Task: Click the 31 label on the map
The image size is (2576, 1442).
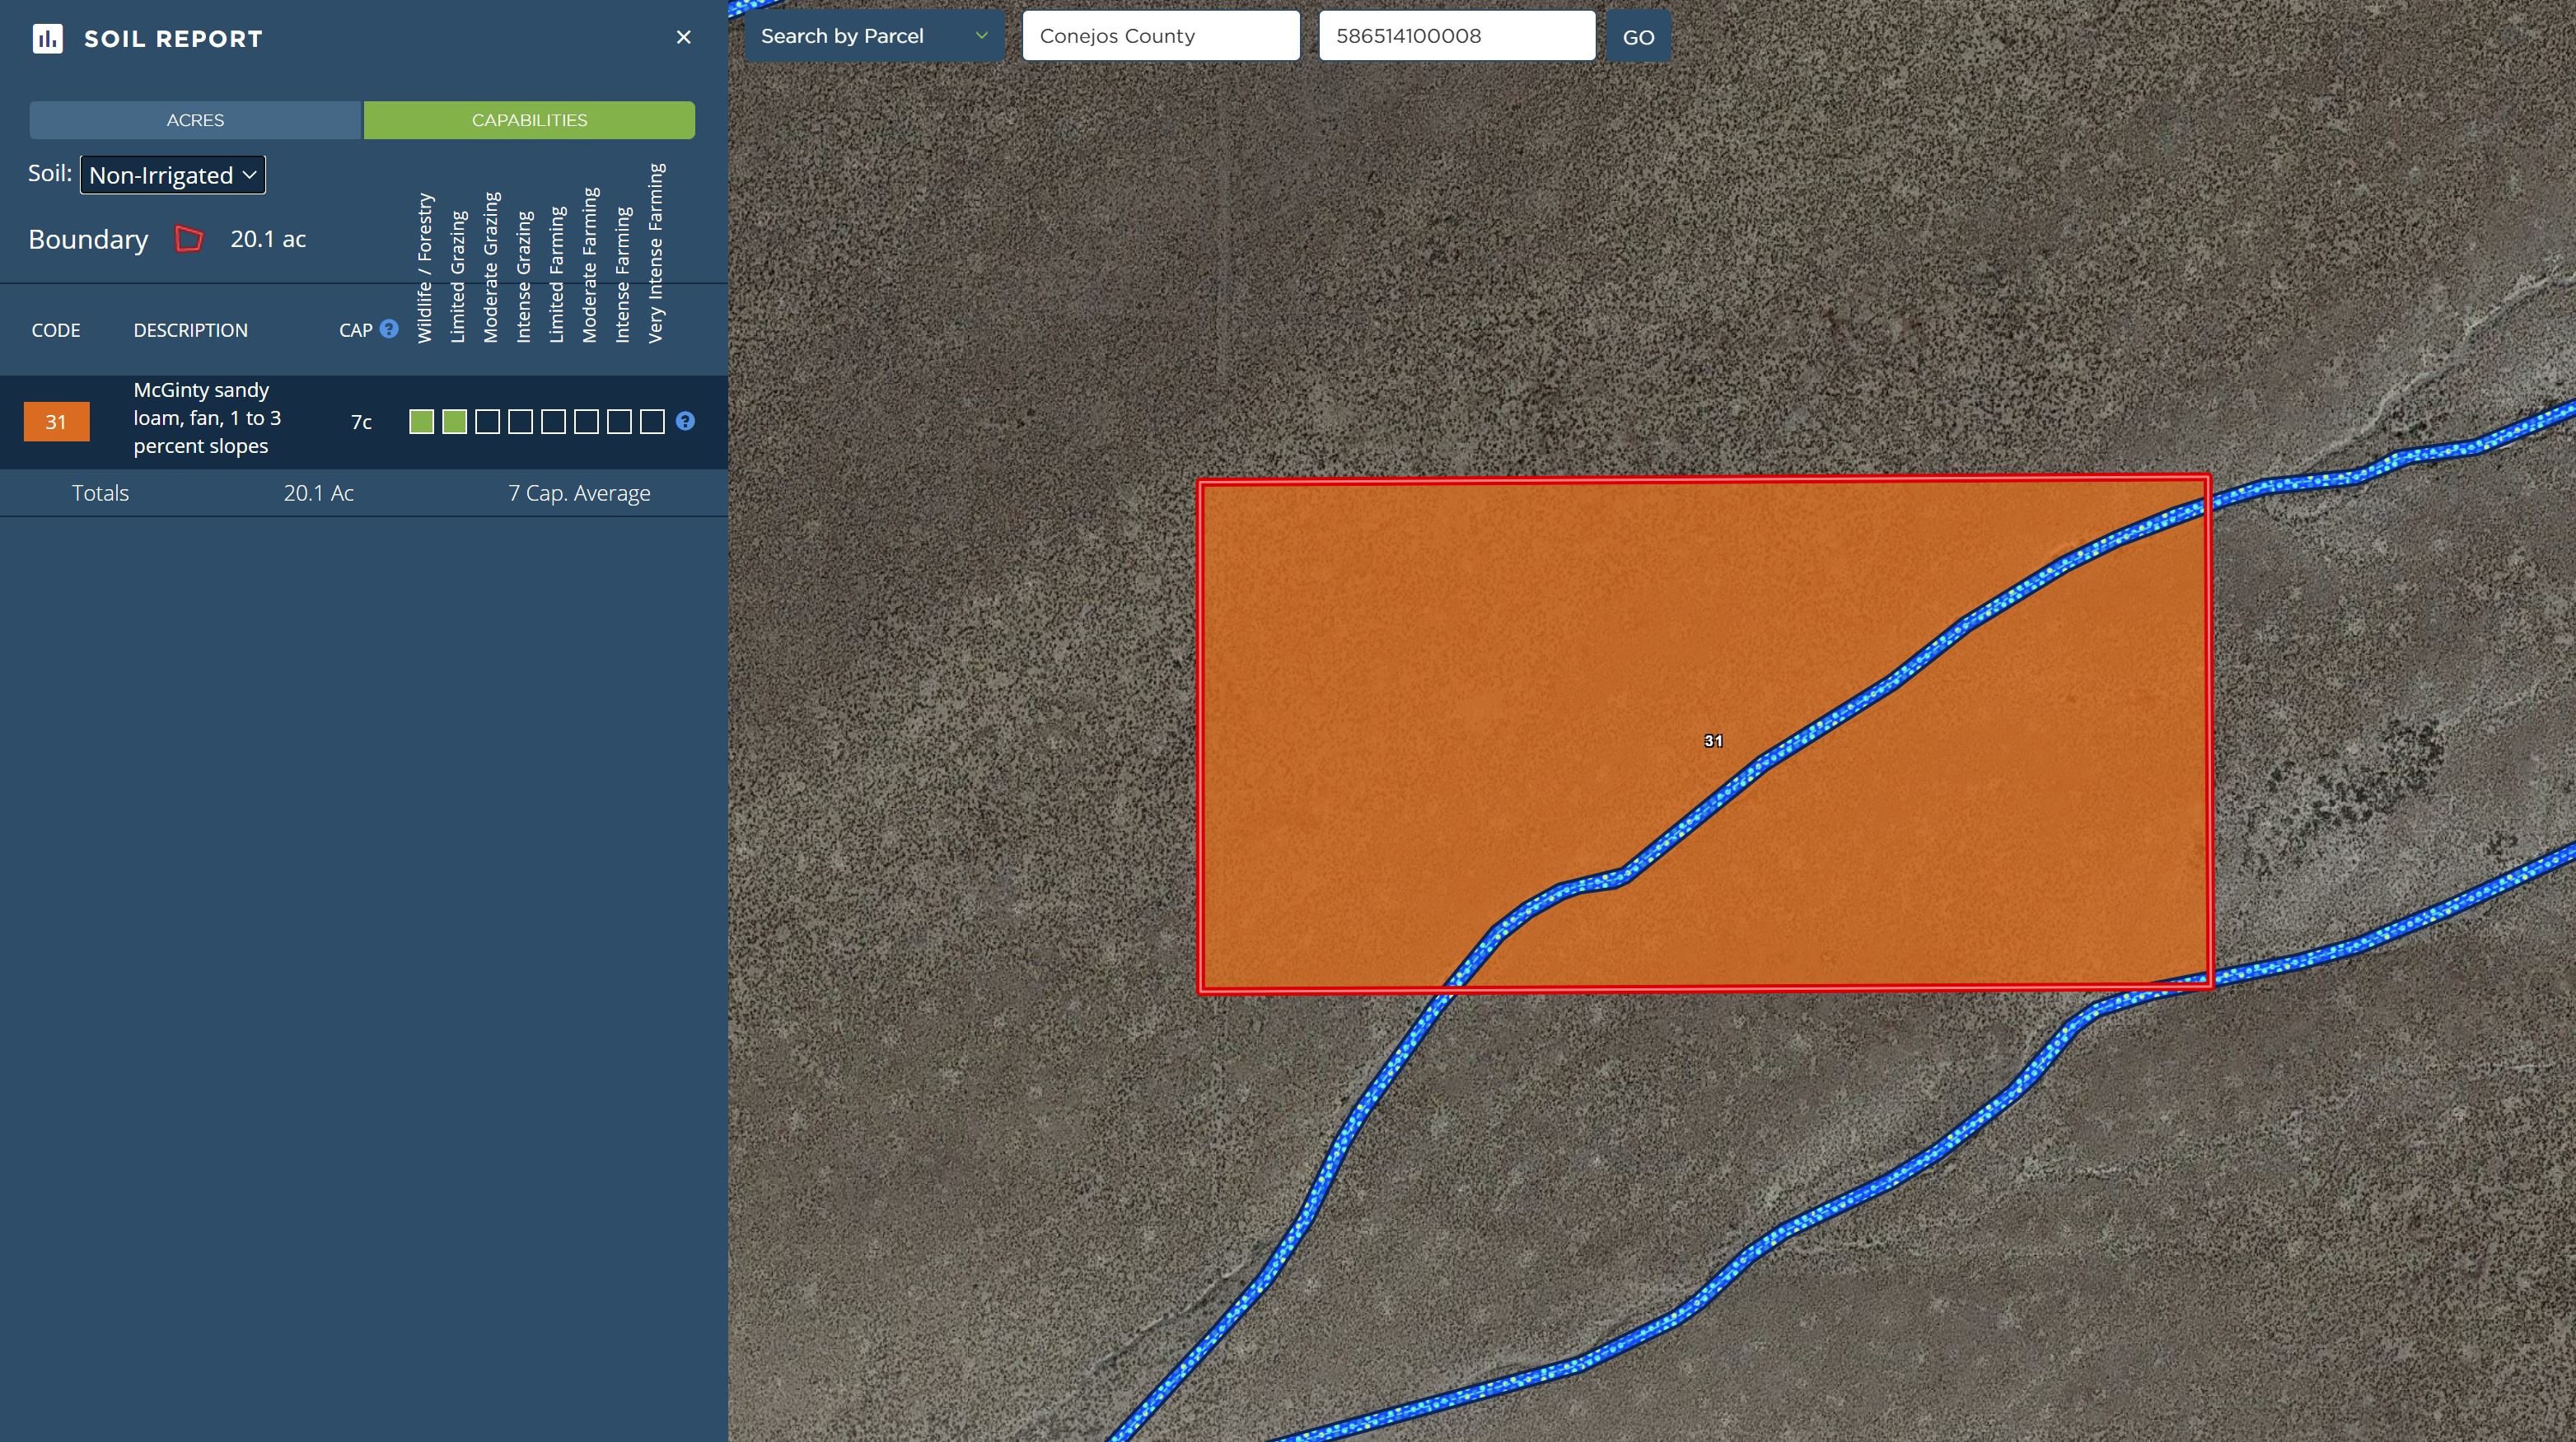Action: click(1713, 741)
